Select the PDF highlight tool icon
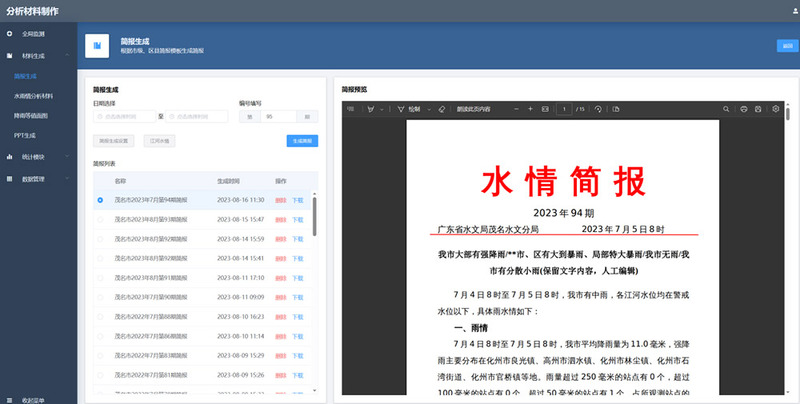This screenshot has height=404, width=800. 371,109
